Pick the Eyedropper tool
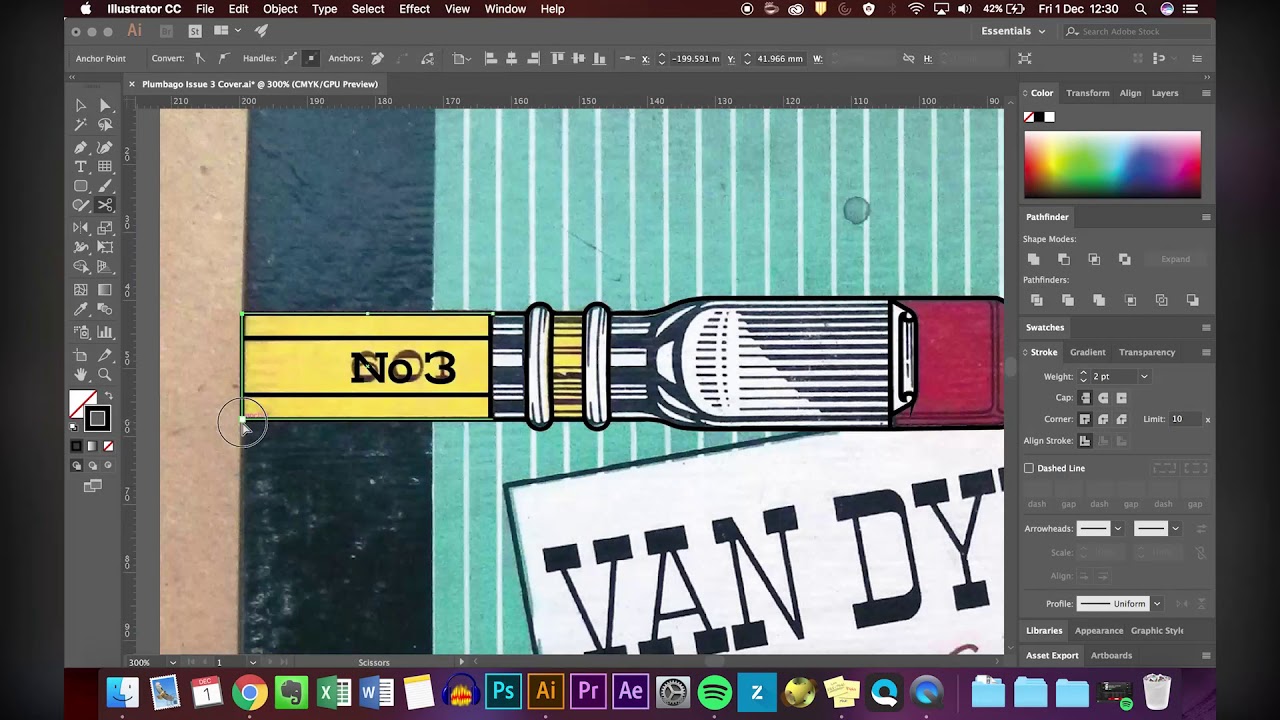 [x=81, y=310]
